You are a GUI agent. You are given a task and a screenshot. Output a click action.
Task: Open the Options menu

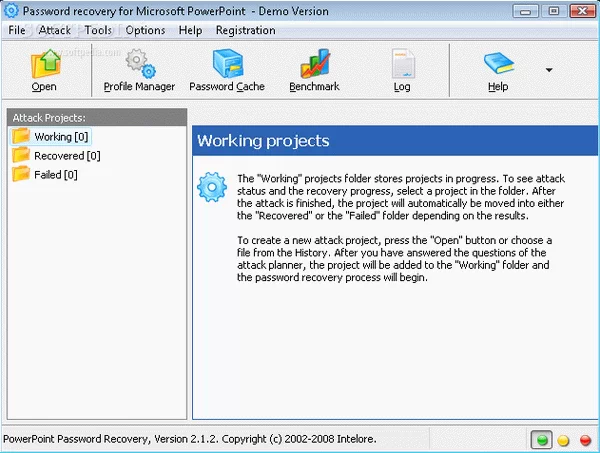[145, 30]
